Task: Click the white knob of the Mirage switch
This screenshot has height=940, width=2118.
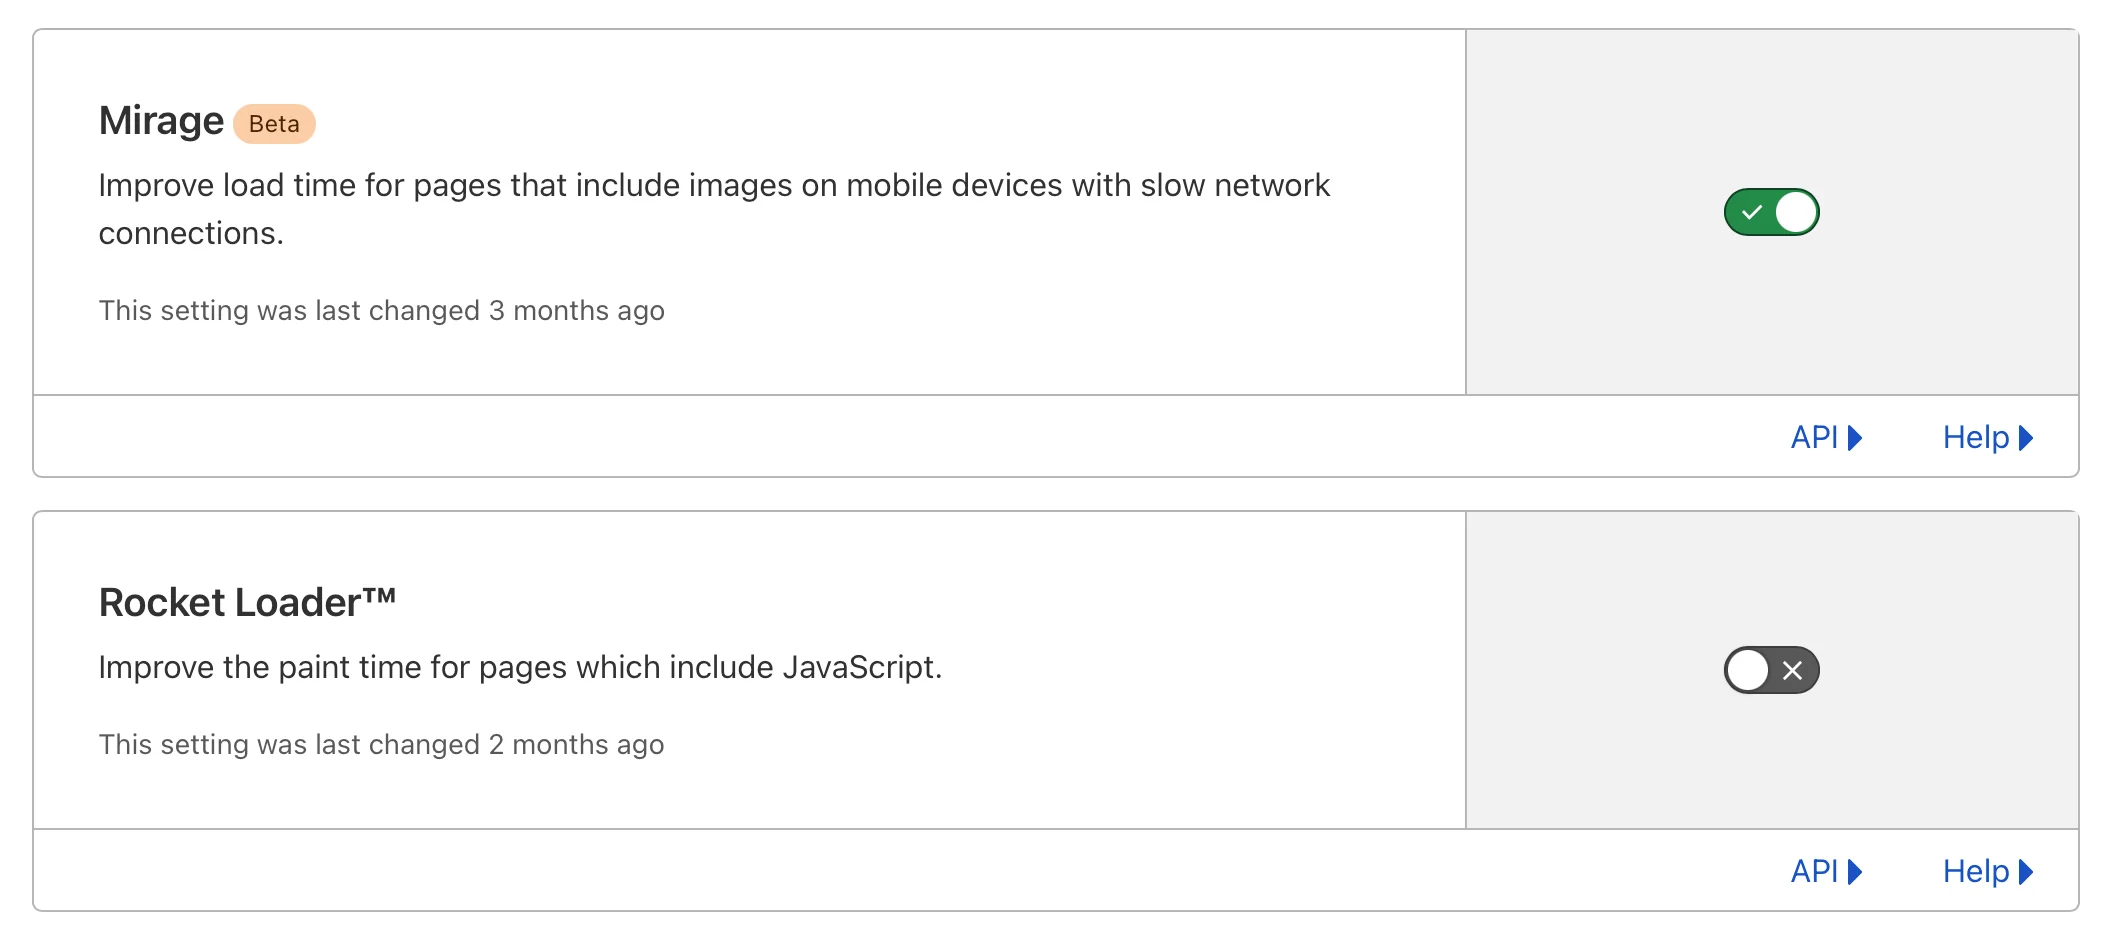Action: [x=1796, y=212]
